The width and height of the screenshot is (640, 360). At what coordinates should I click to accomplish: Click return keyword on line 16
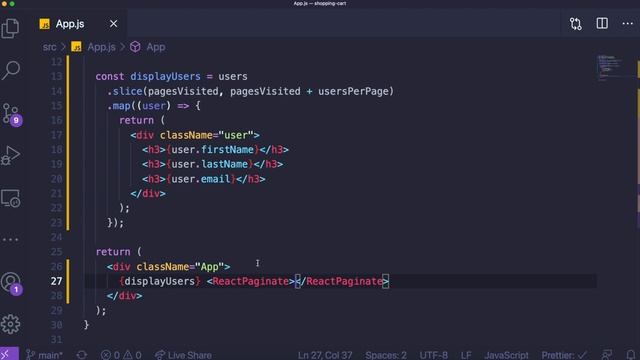(x=136, y=120)
